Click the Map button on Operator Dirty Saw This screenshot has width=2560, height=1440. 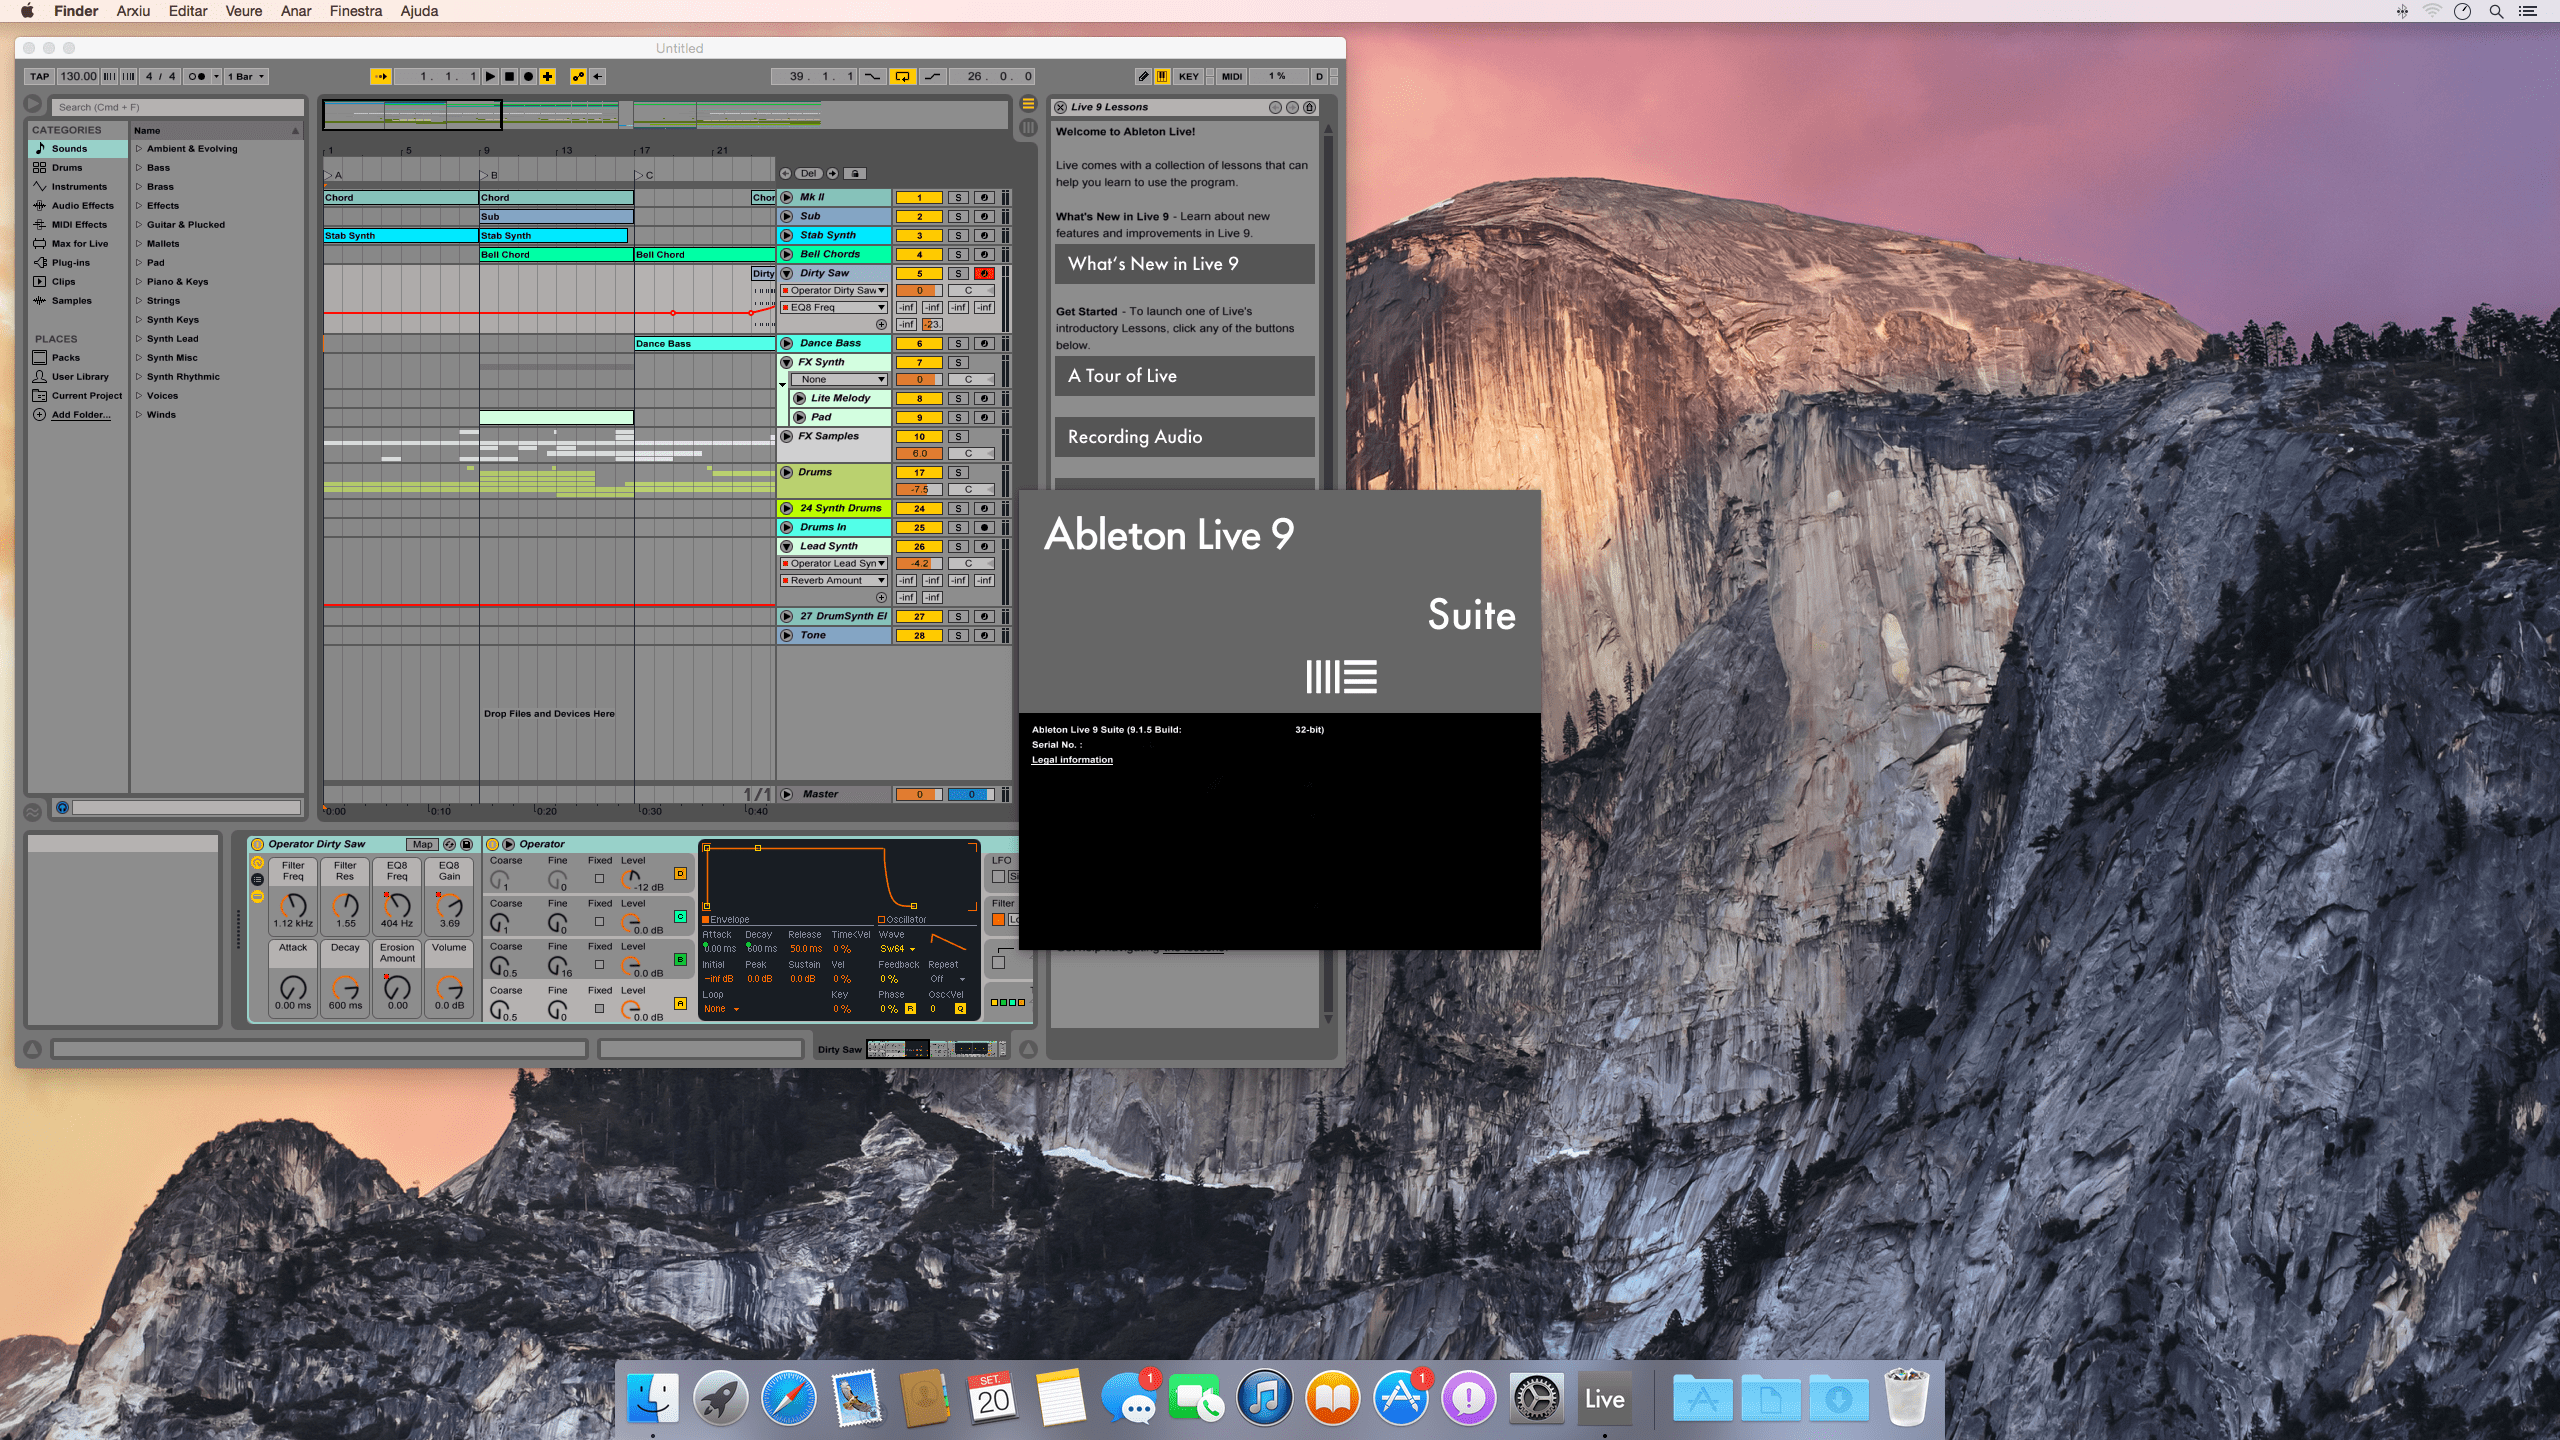point(423,844)
